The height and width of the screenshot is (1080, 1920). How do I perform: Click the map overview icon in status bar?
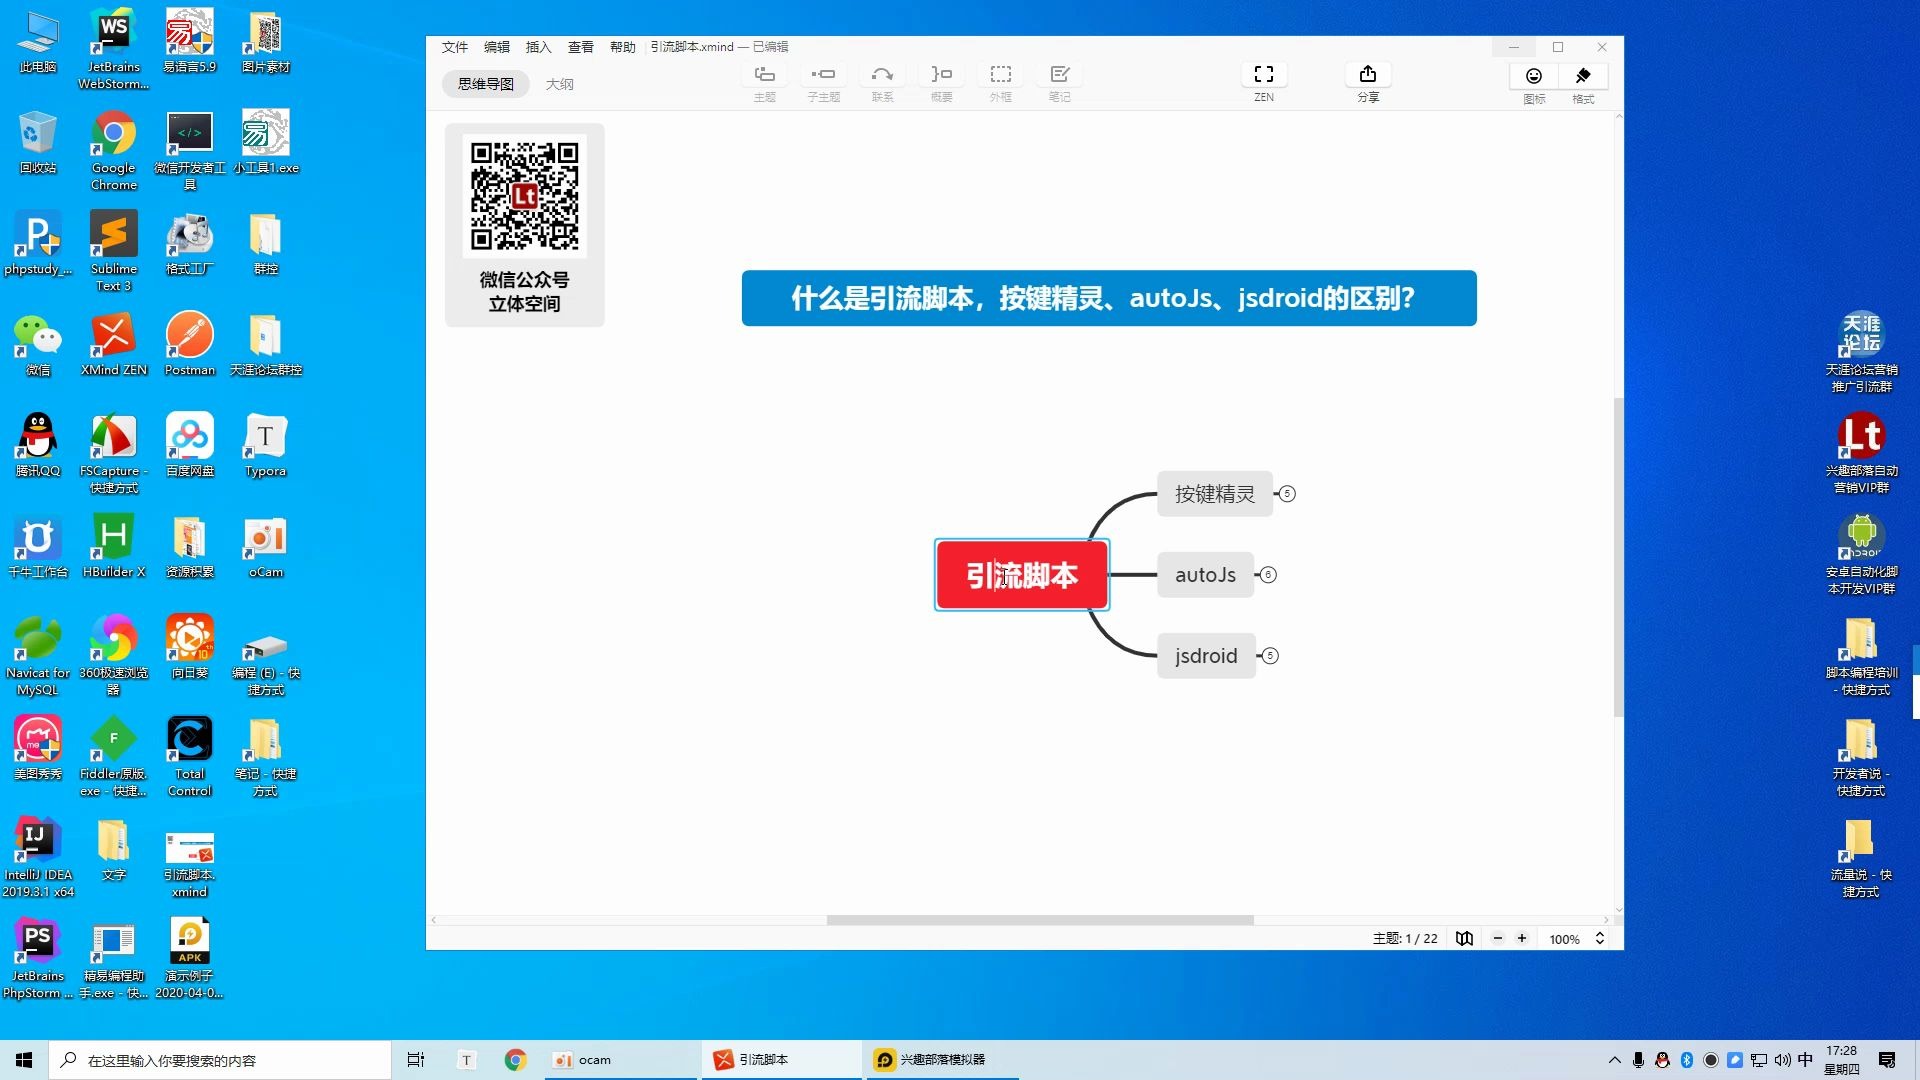(1464, 938)
